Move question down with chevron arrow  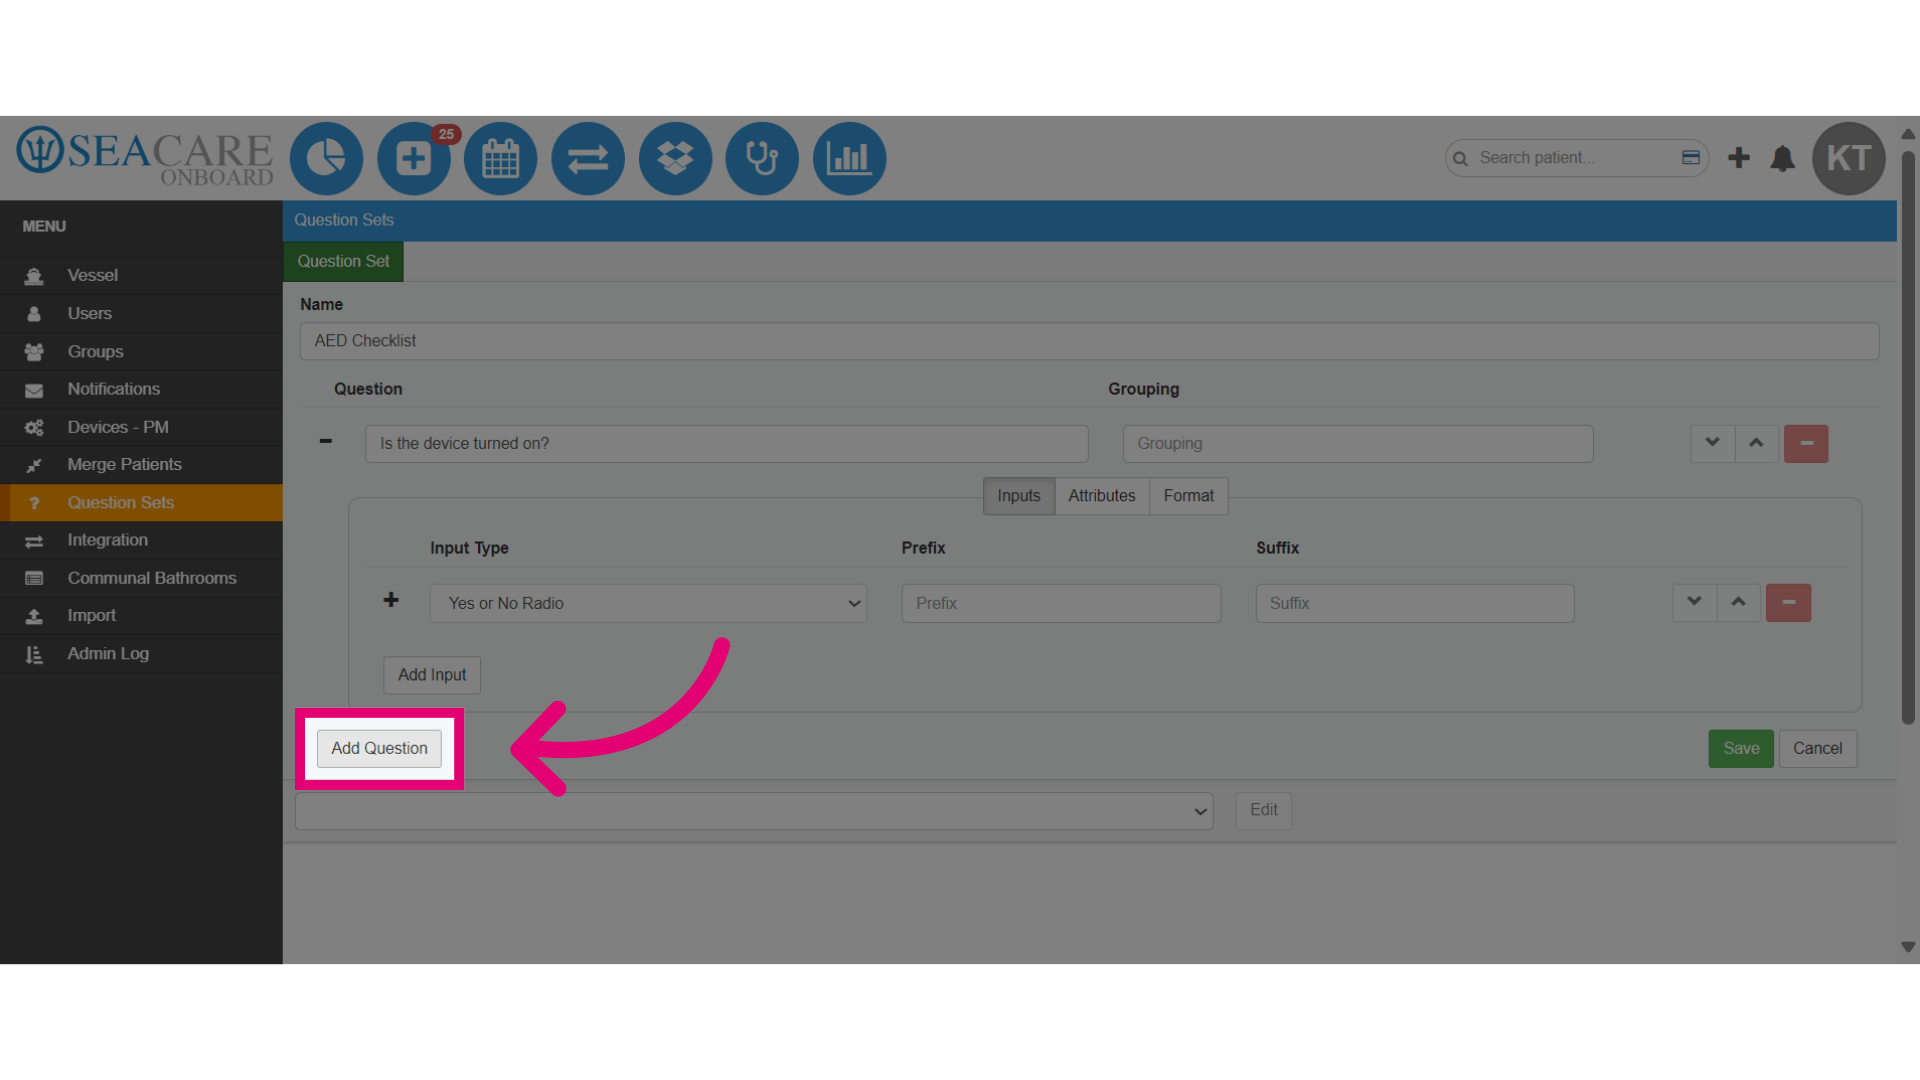pos(1712,443)
